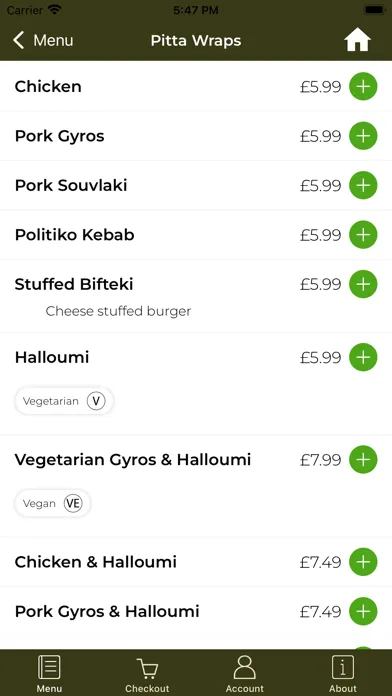Tap the Vegetarian tag under Halloumi
Viewport: 392px width, 696px height.
point(64,401)
